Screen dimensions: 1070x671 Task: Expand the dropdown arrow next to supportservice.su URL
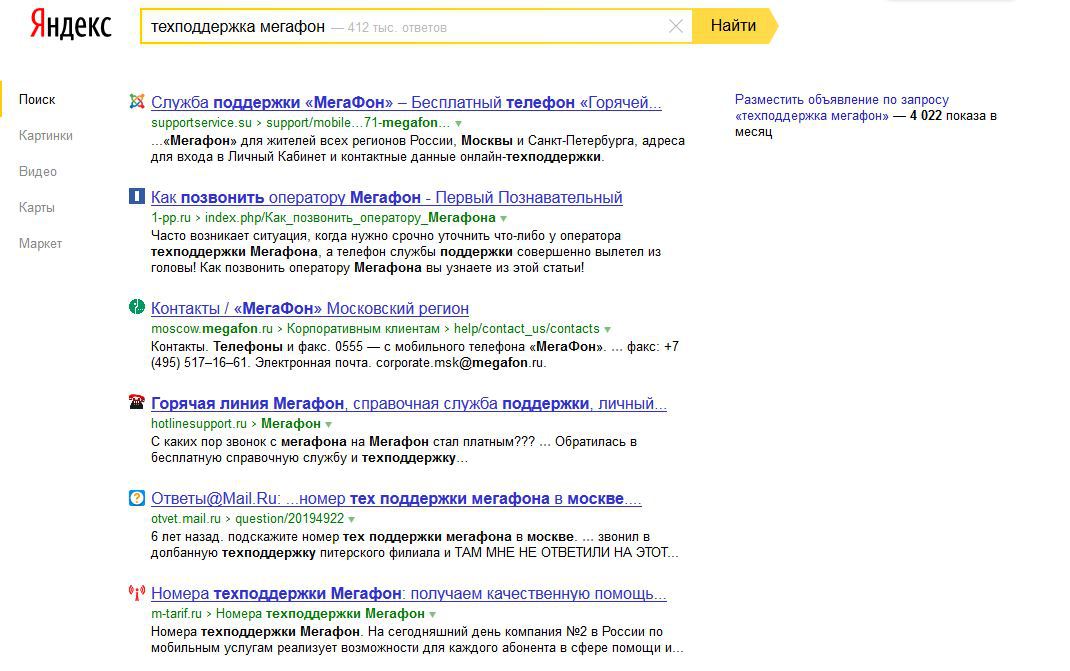coord(459,124)
